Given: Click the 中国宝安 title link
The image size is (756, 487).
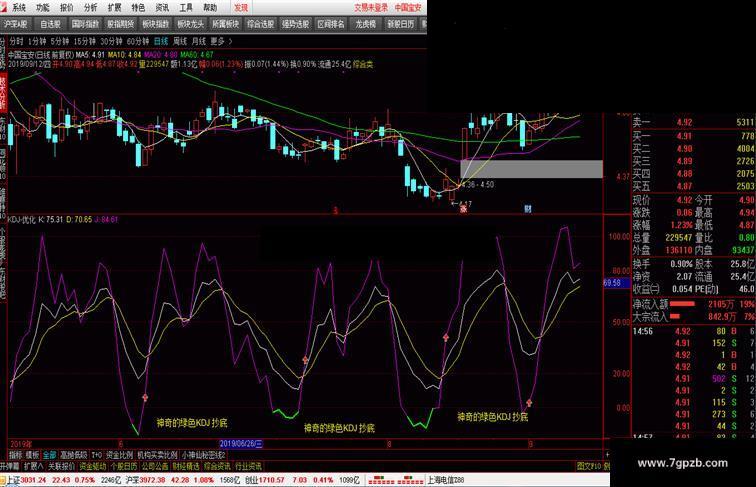Looking at the screenshot, I should click(408, 8).
